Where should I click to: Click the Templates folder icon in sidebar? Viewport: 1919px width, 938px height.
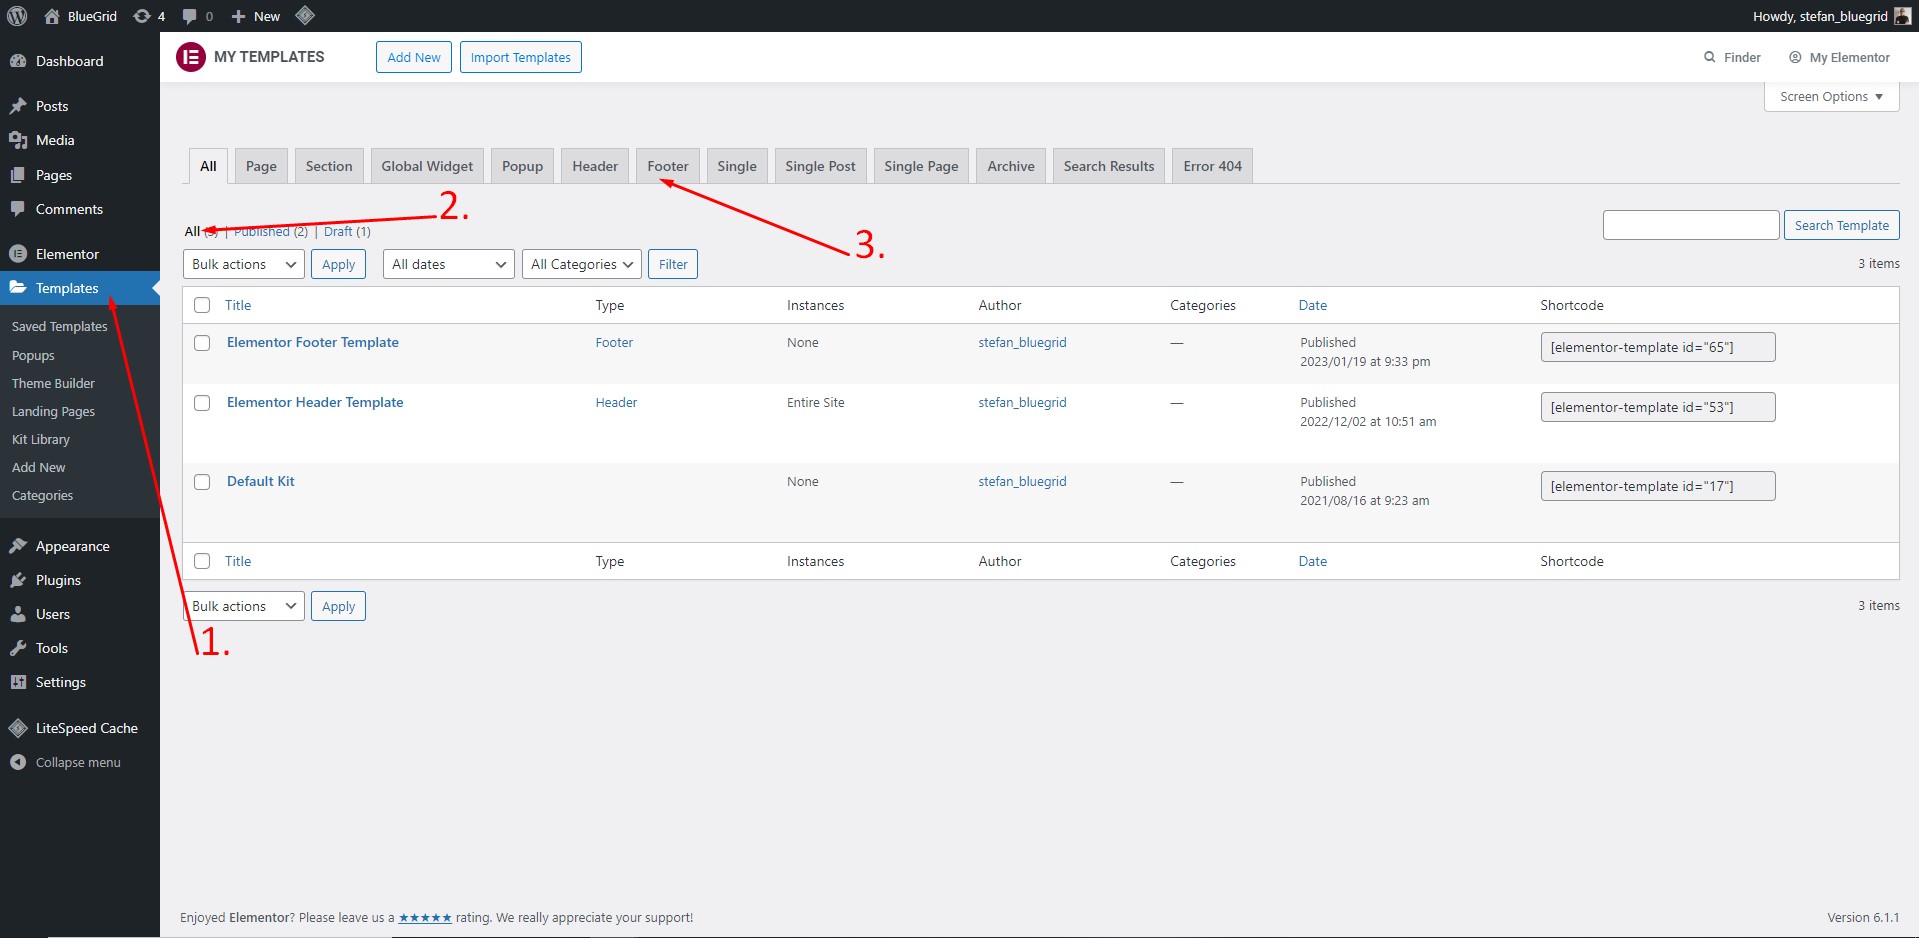click(18, 288)
